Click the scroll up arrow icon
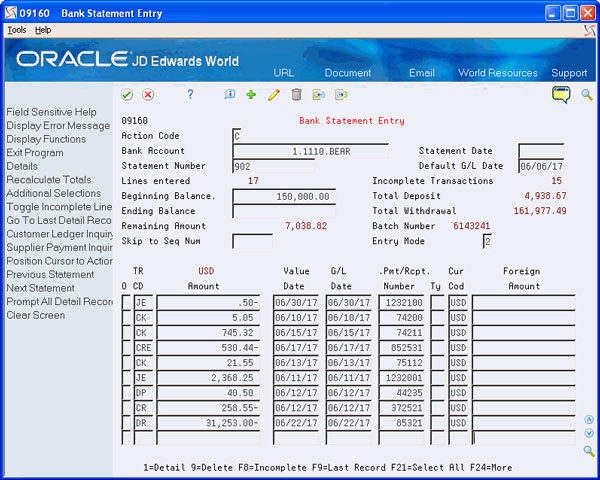The width and height of the screenshot is (600, 480). tap(589, 420)
